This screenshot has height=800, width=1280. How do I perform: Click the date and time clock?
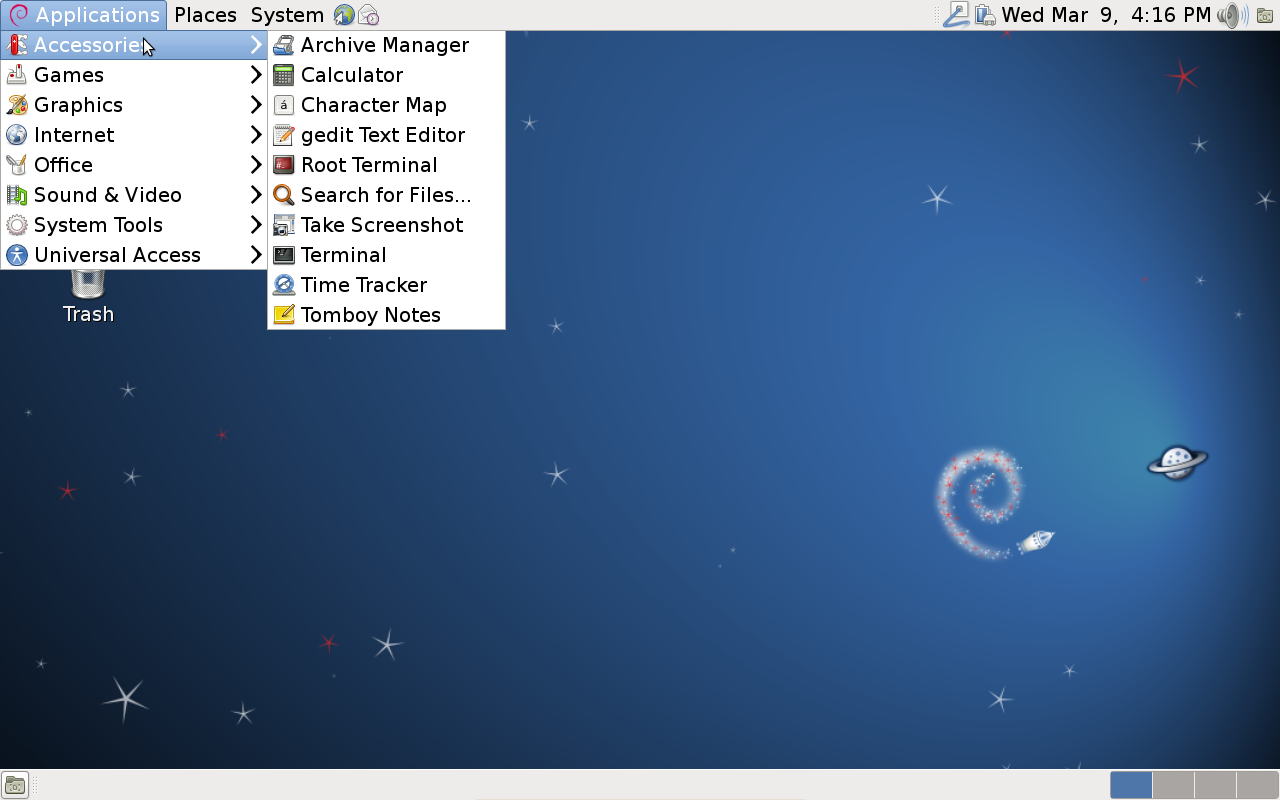pos(1106,15)
